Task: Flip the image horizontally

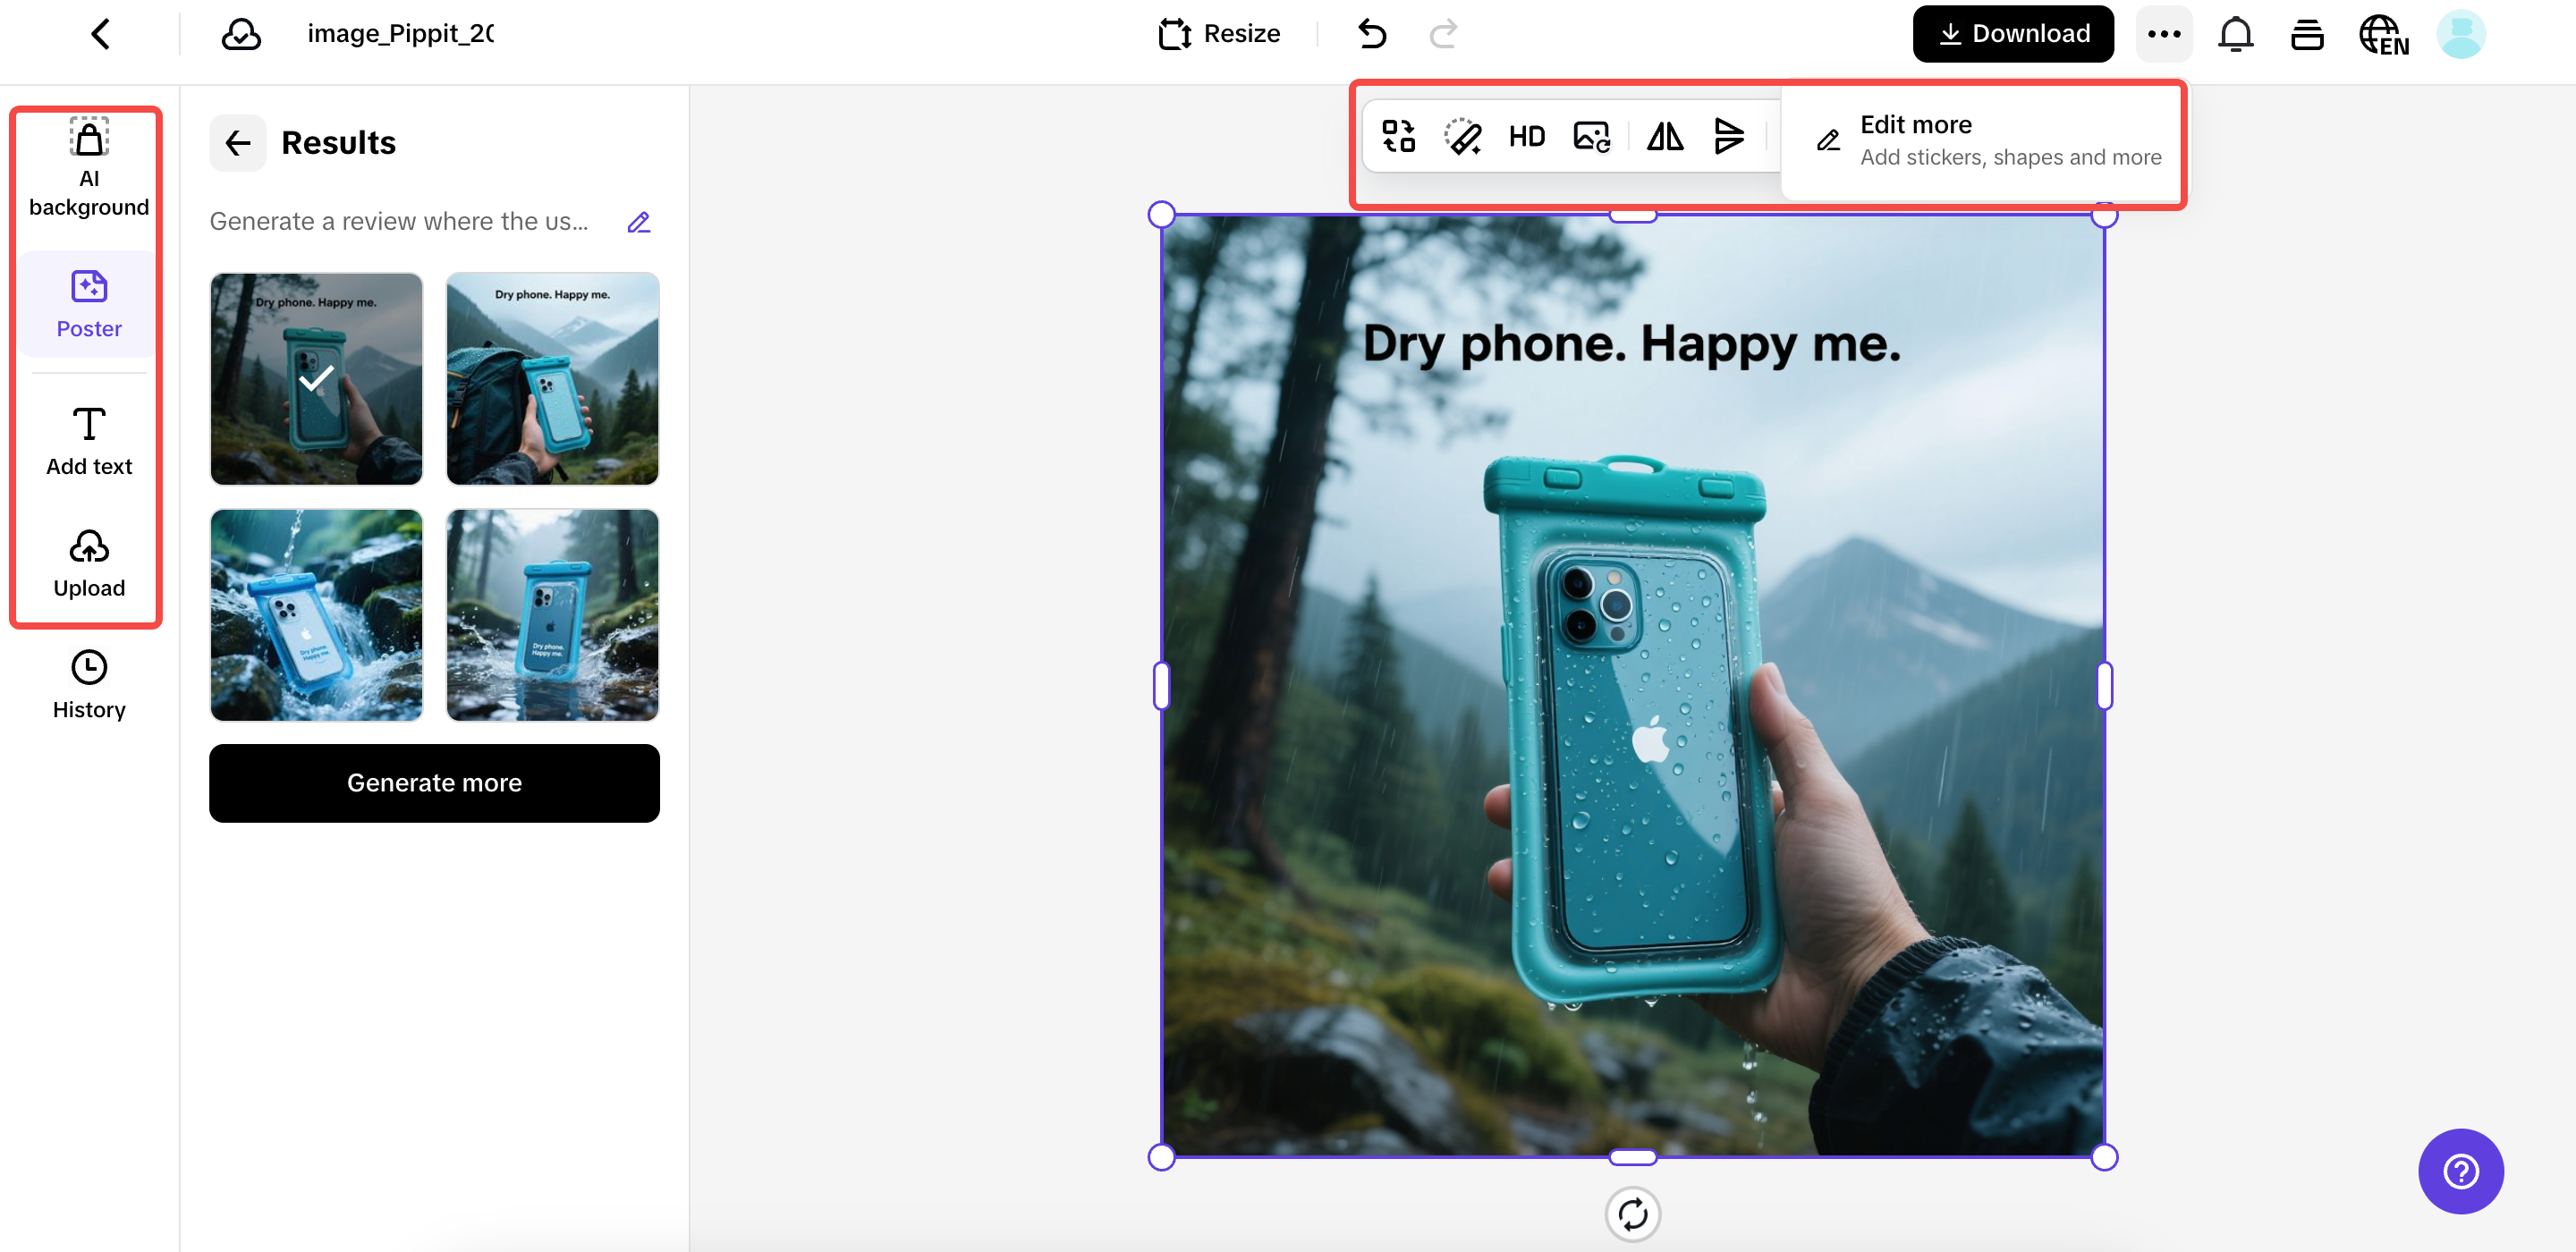Action: coord(1663,136)
